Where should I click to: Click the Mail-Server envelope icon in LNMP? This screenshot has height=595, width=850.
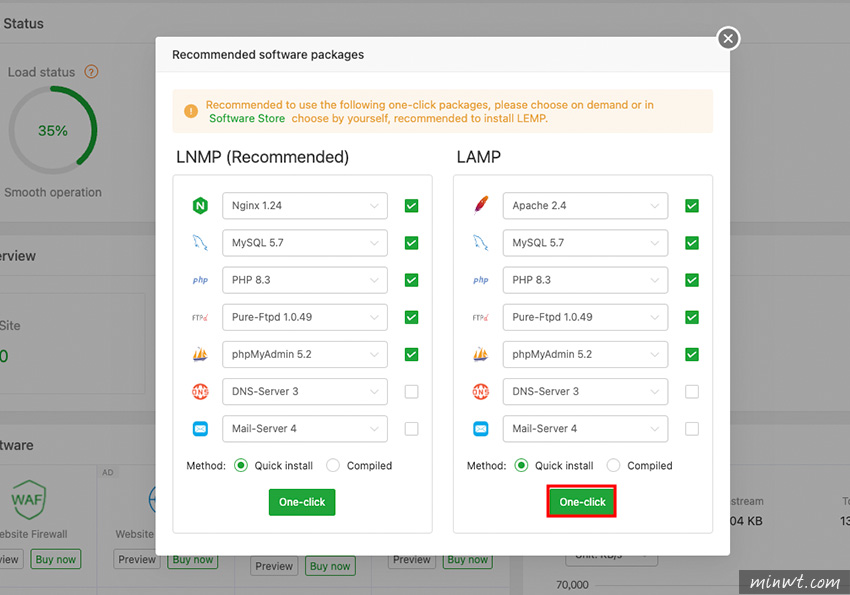[200, 429]
